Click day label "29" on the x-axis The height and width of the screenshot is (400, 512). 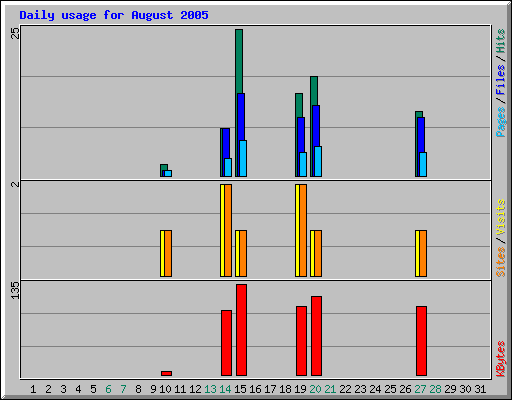pos(450,389)
